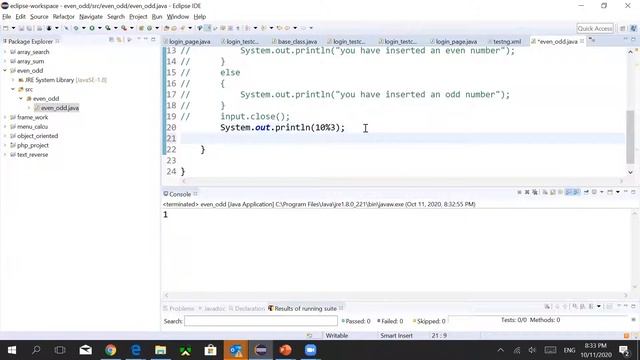Click the Save All toolbar icon

[x=29, y=28]
